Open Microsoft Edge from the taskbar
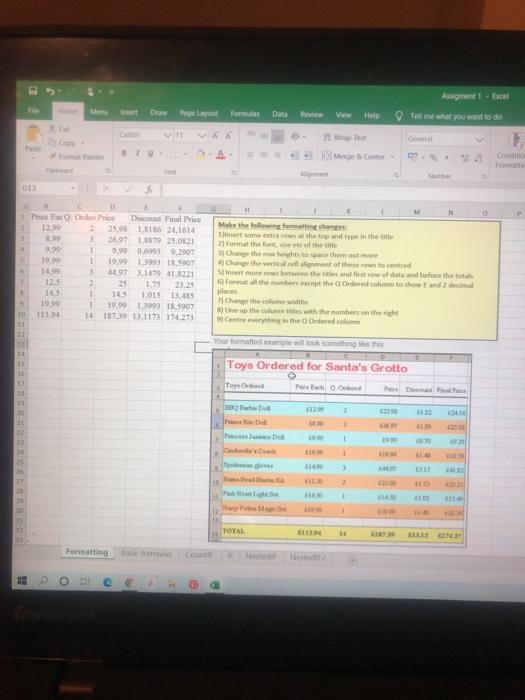 coord(108,583)
